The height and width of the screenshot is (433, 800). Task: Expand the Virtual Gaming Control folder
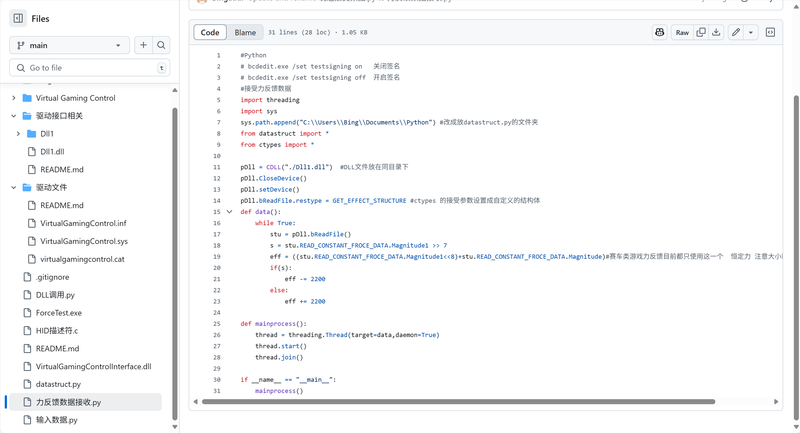click(x=14, y=98)
